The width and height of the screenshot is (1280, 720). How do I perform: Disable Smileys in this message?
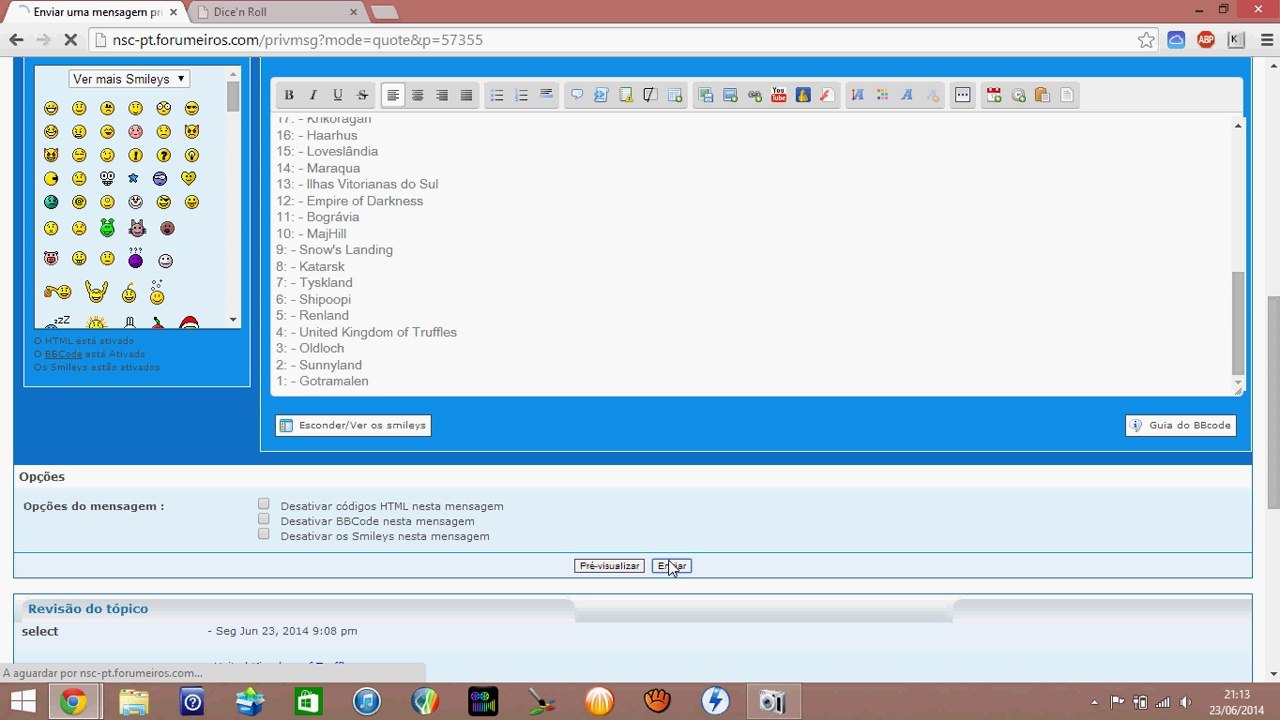(x=264, y=534)
